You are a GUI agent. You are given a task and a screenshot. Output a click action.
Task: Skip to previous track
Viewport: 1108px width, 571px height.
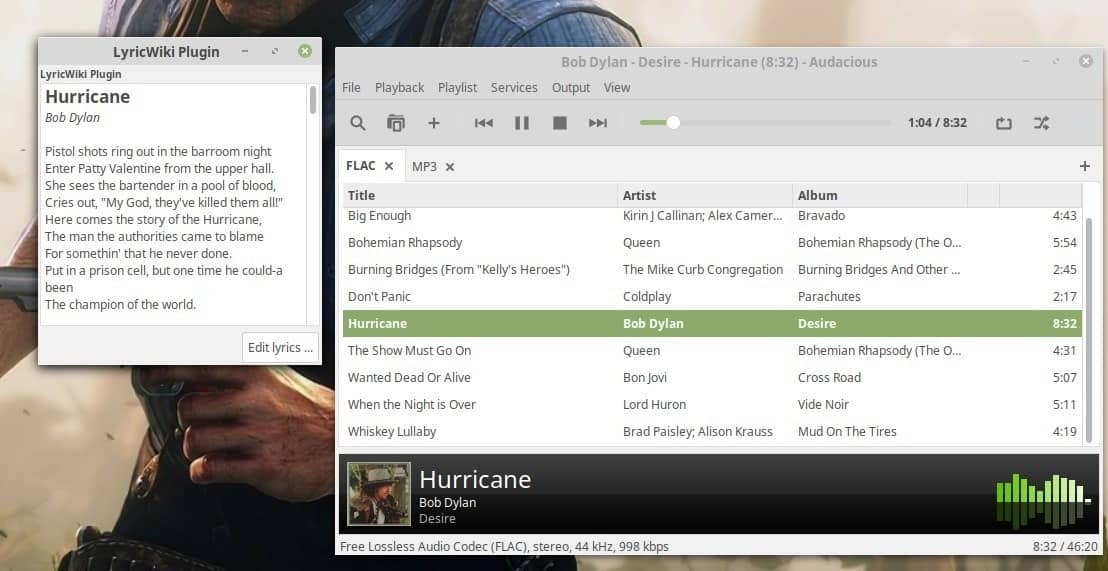click(x=483, y=123)
